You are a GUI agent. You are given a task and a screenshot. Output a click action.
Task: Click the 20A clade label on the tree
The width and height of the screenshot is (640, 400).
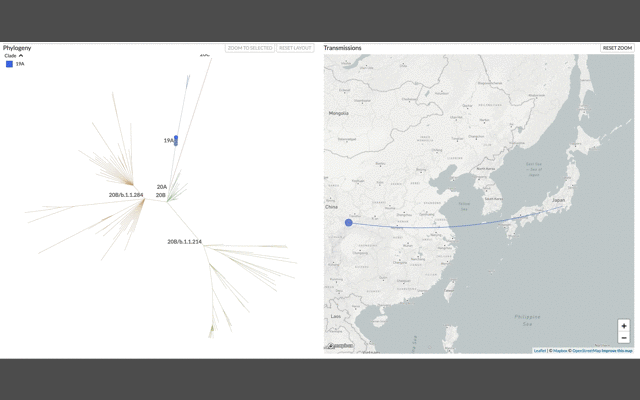pos(161,187)
